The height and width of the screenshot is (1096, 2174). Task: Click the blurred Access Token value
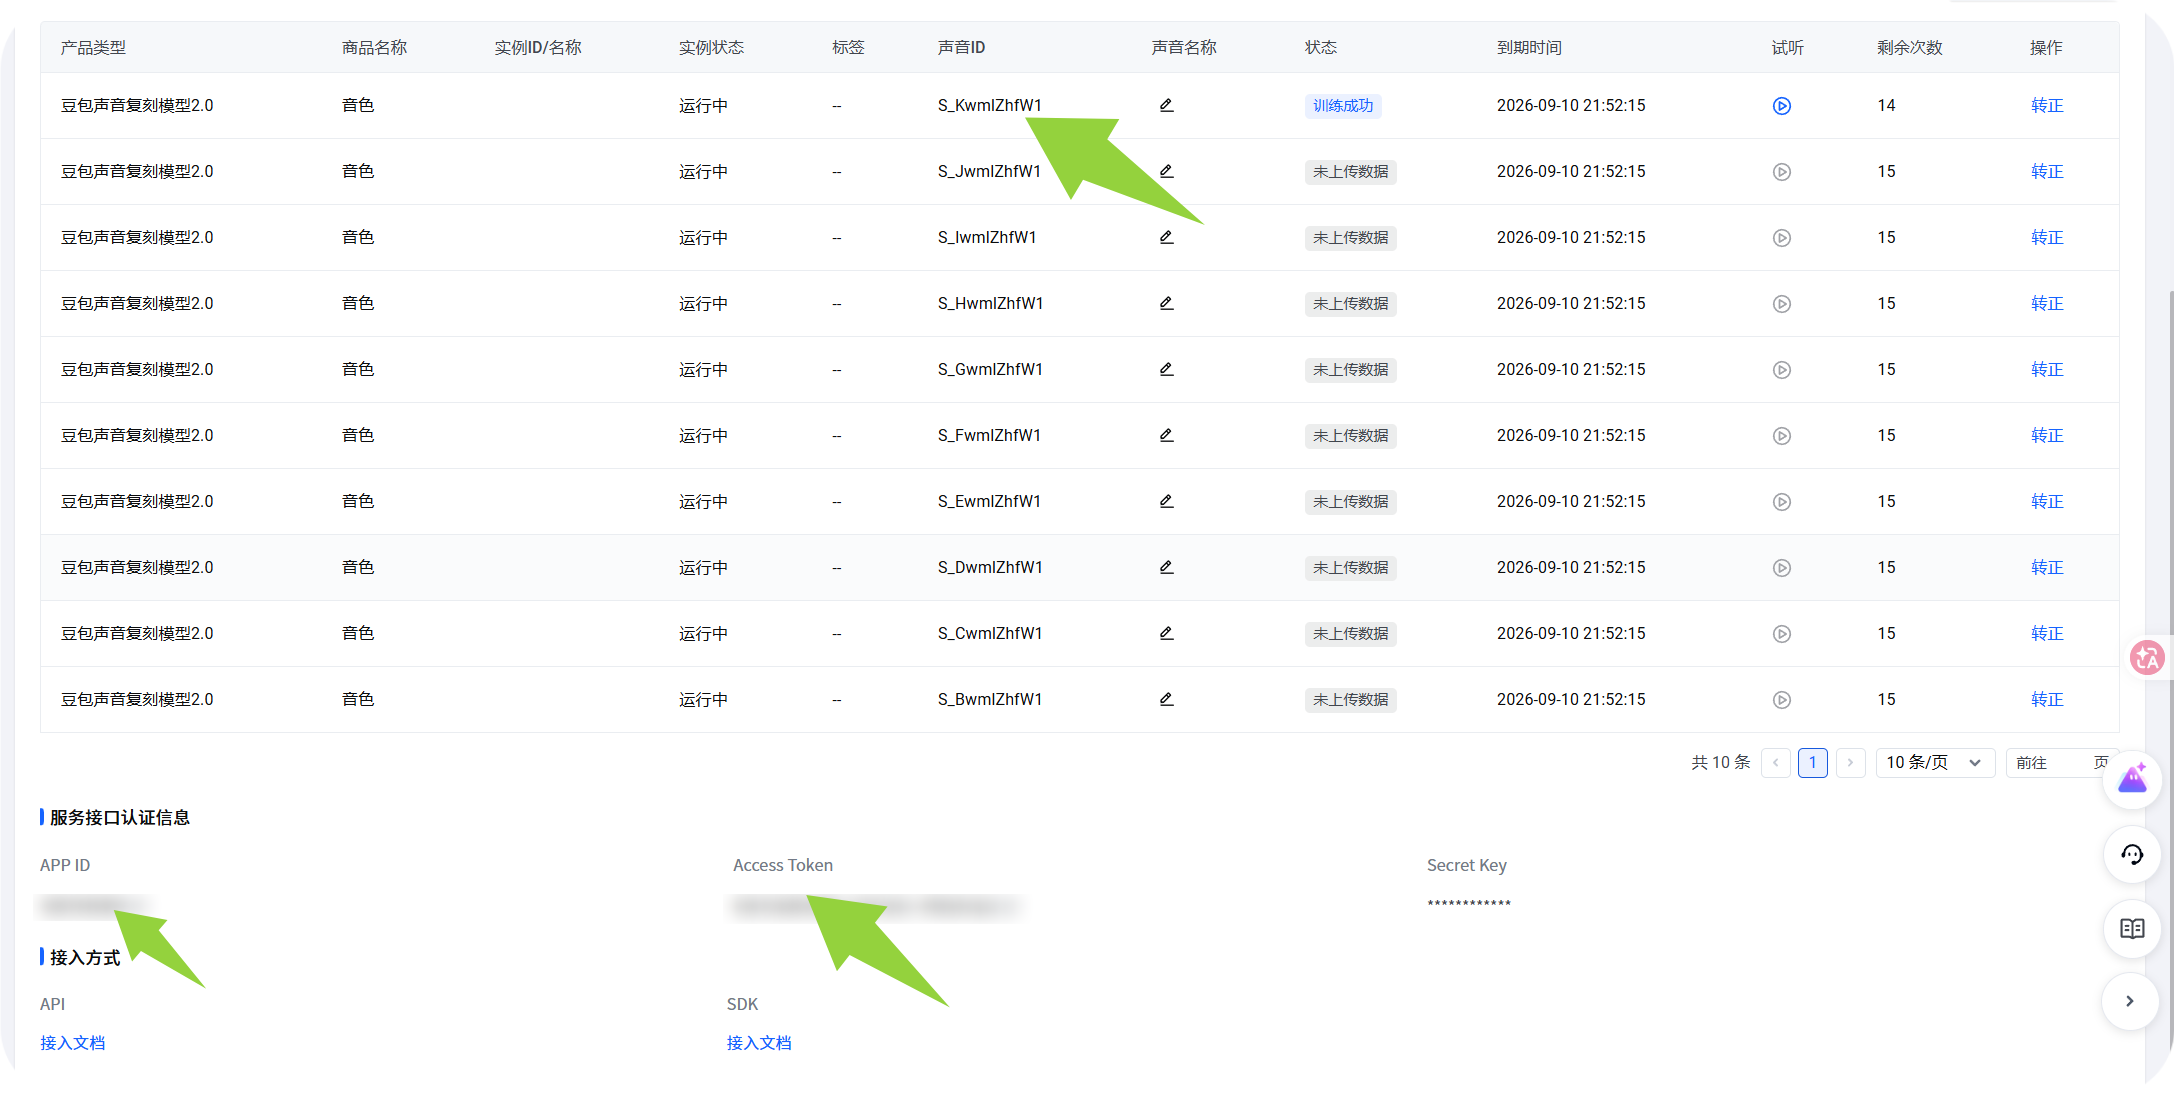877,906
